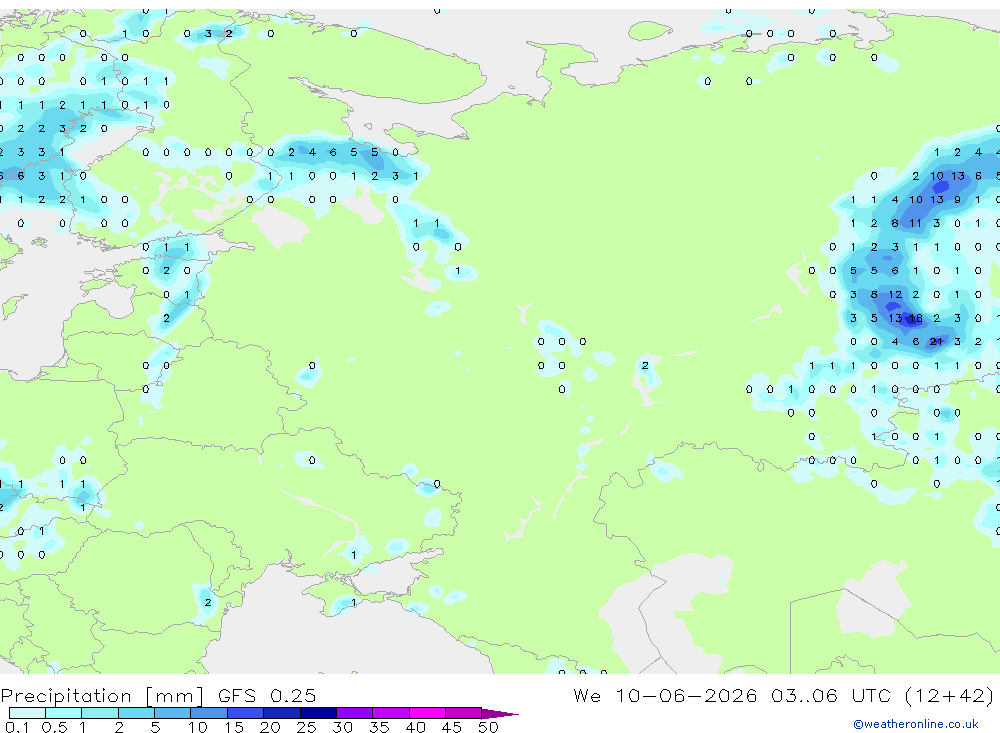Click the legend label '25'

[307, 727]
